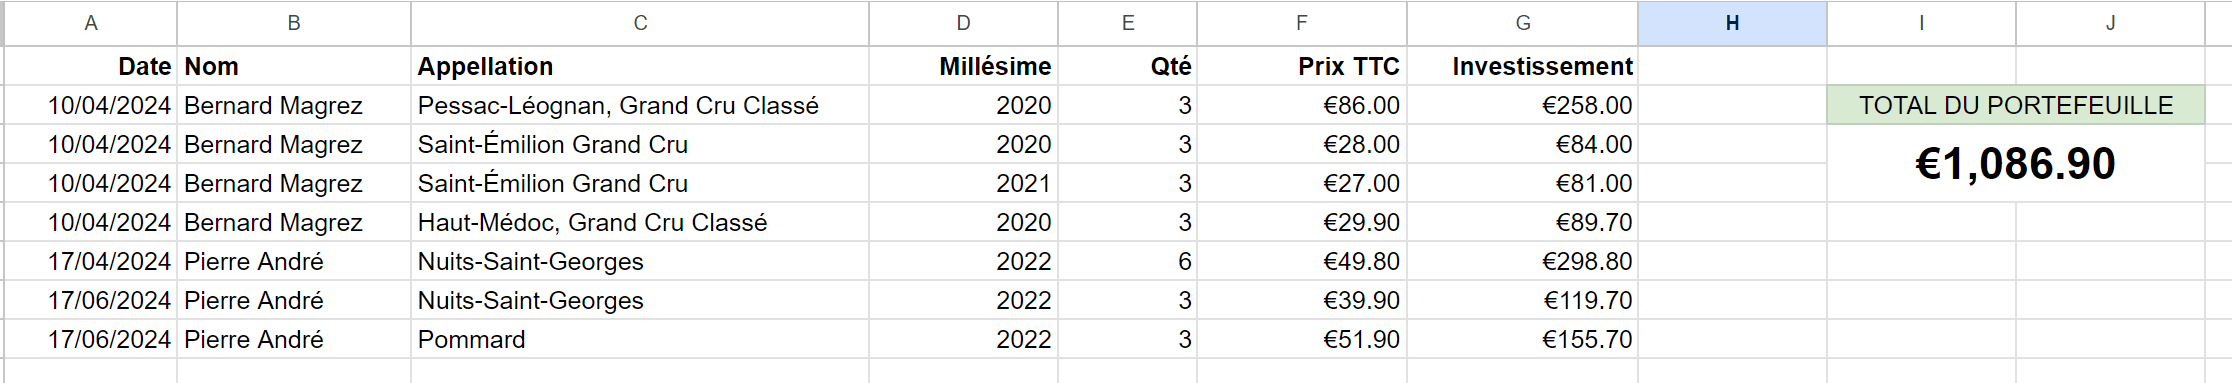Click the Prix TTC header cell
This screenshot has width=2232, height=383.
tap(1302, 66)
